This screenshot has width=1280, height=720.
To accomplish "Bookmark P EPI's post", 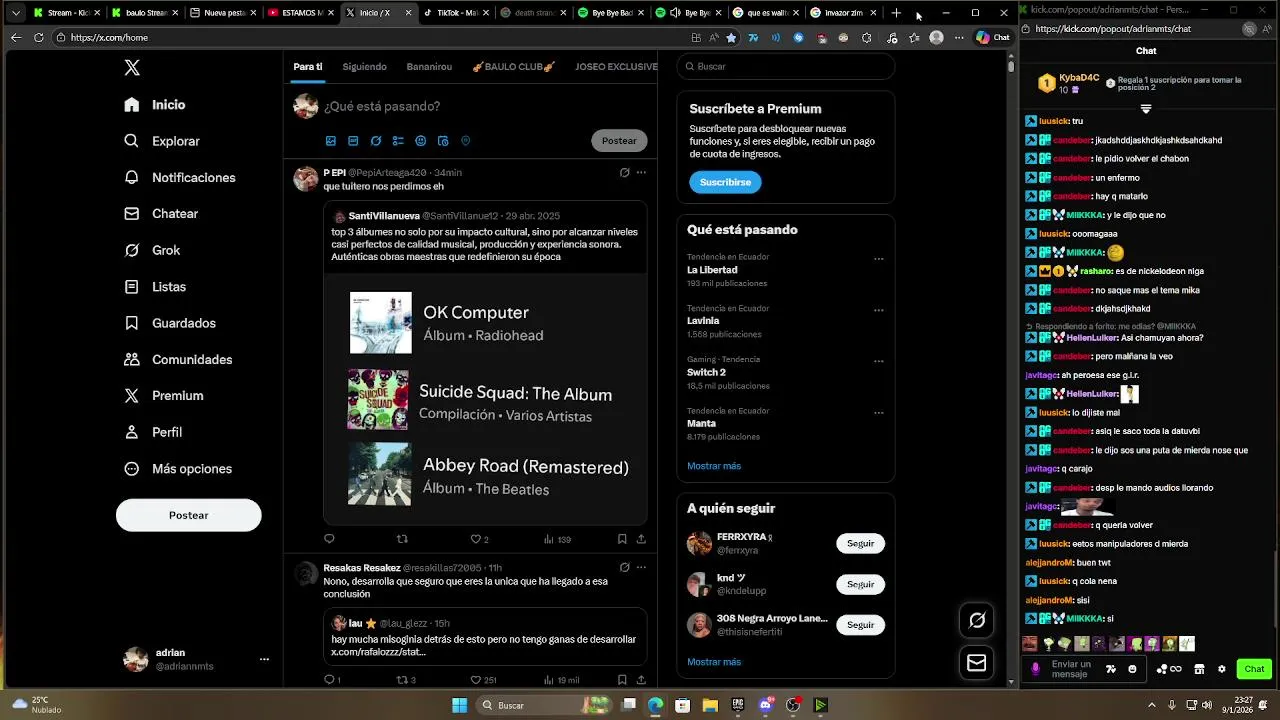I will (622, 539).
